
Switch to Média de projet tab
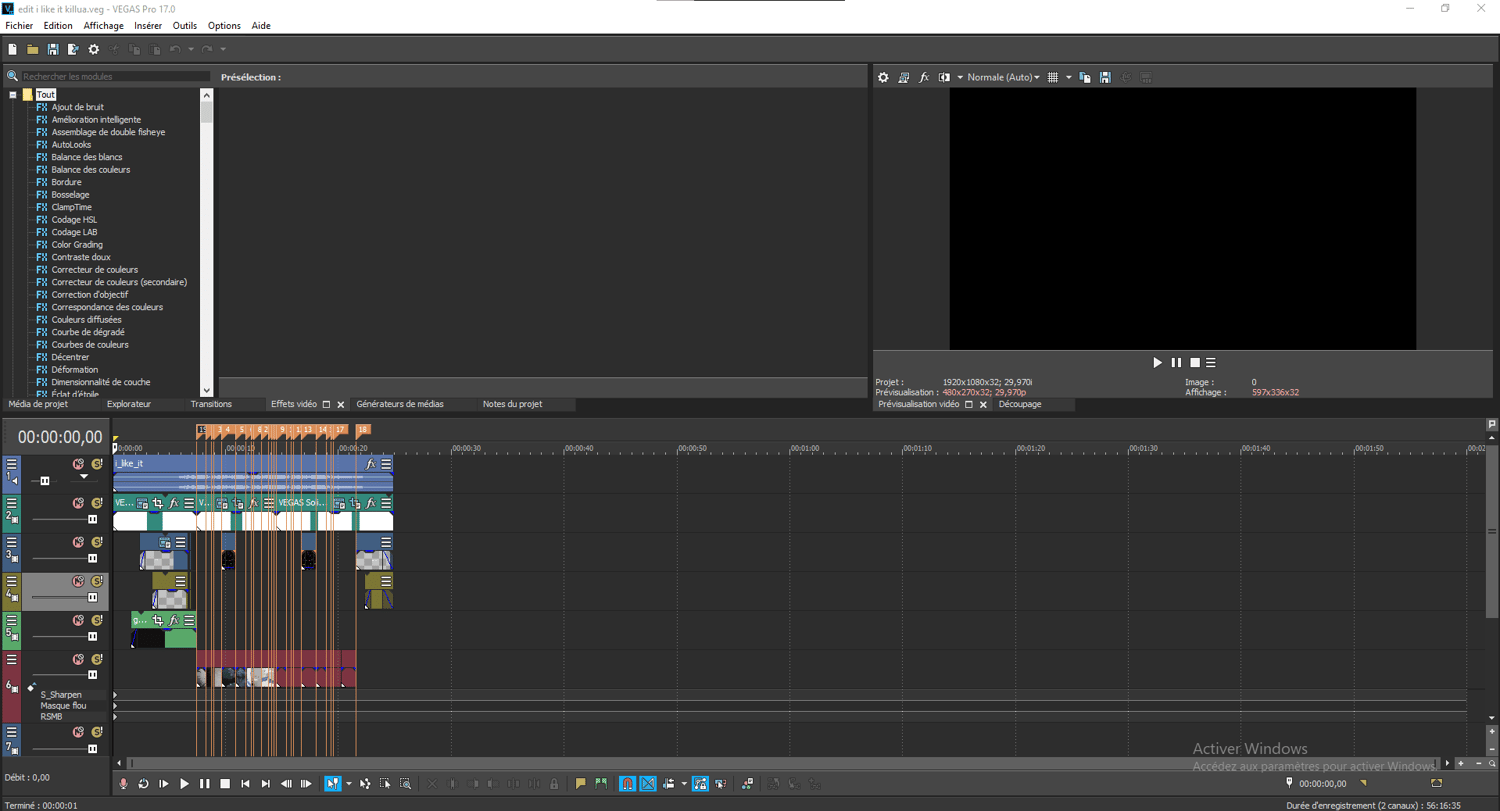pyautogui.click(x=38, y=404)
